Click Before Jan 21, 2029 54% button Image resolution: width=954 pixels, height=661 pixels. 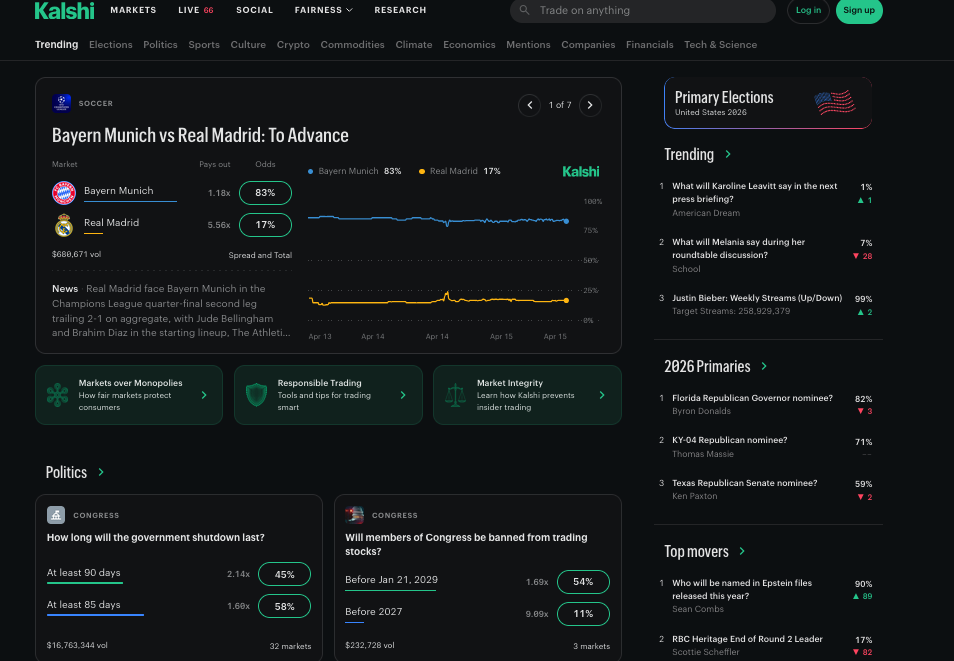[583, 582]
